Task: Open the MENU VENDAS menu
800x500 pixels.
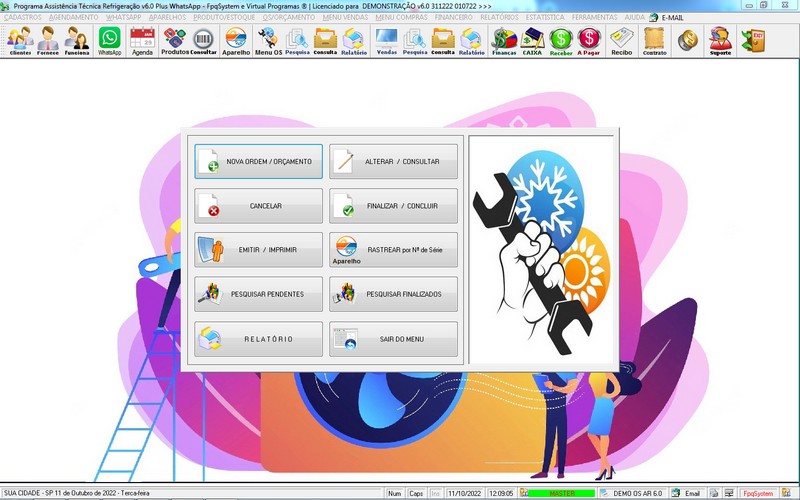Action: (x=345, y=17)
